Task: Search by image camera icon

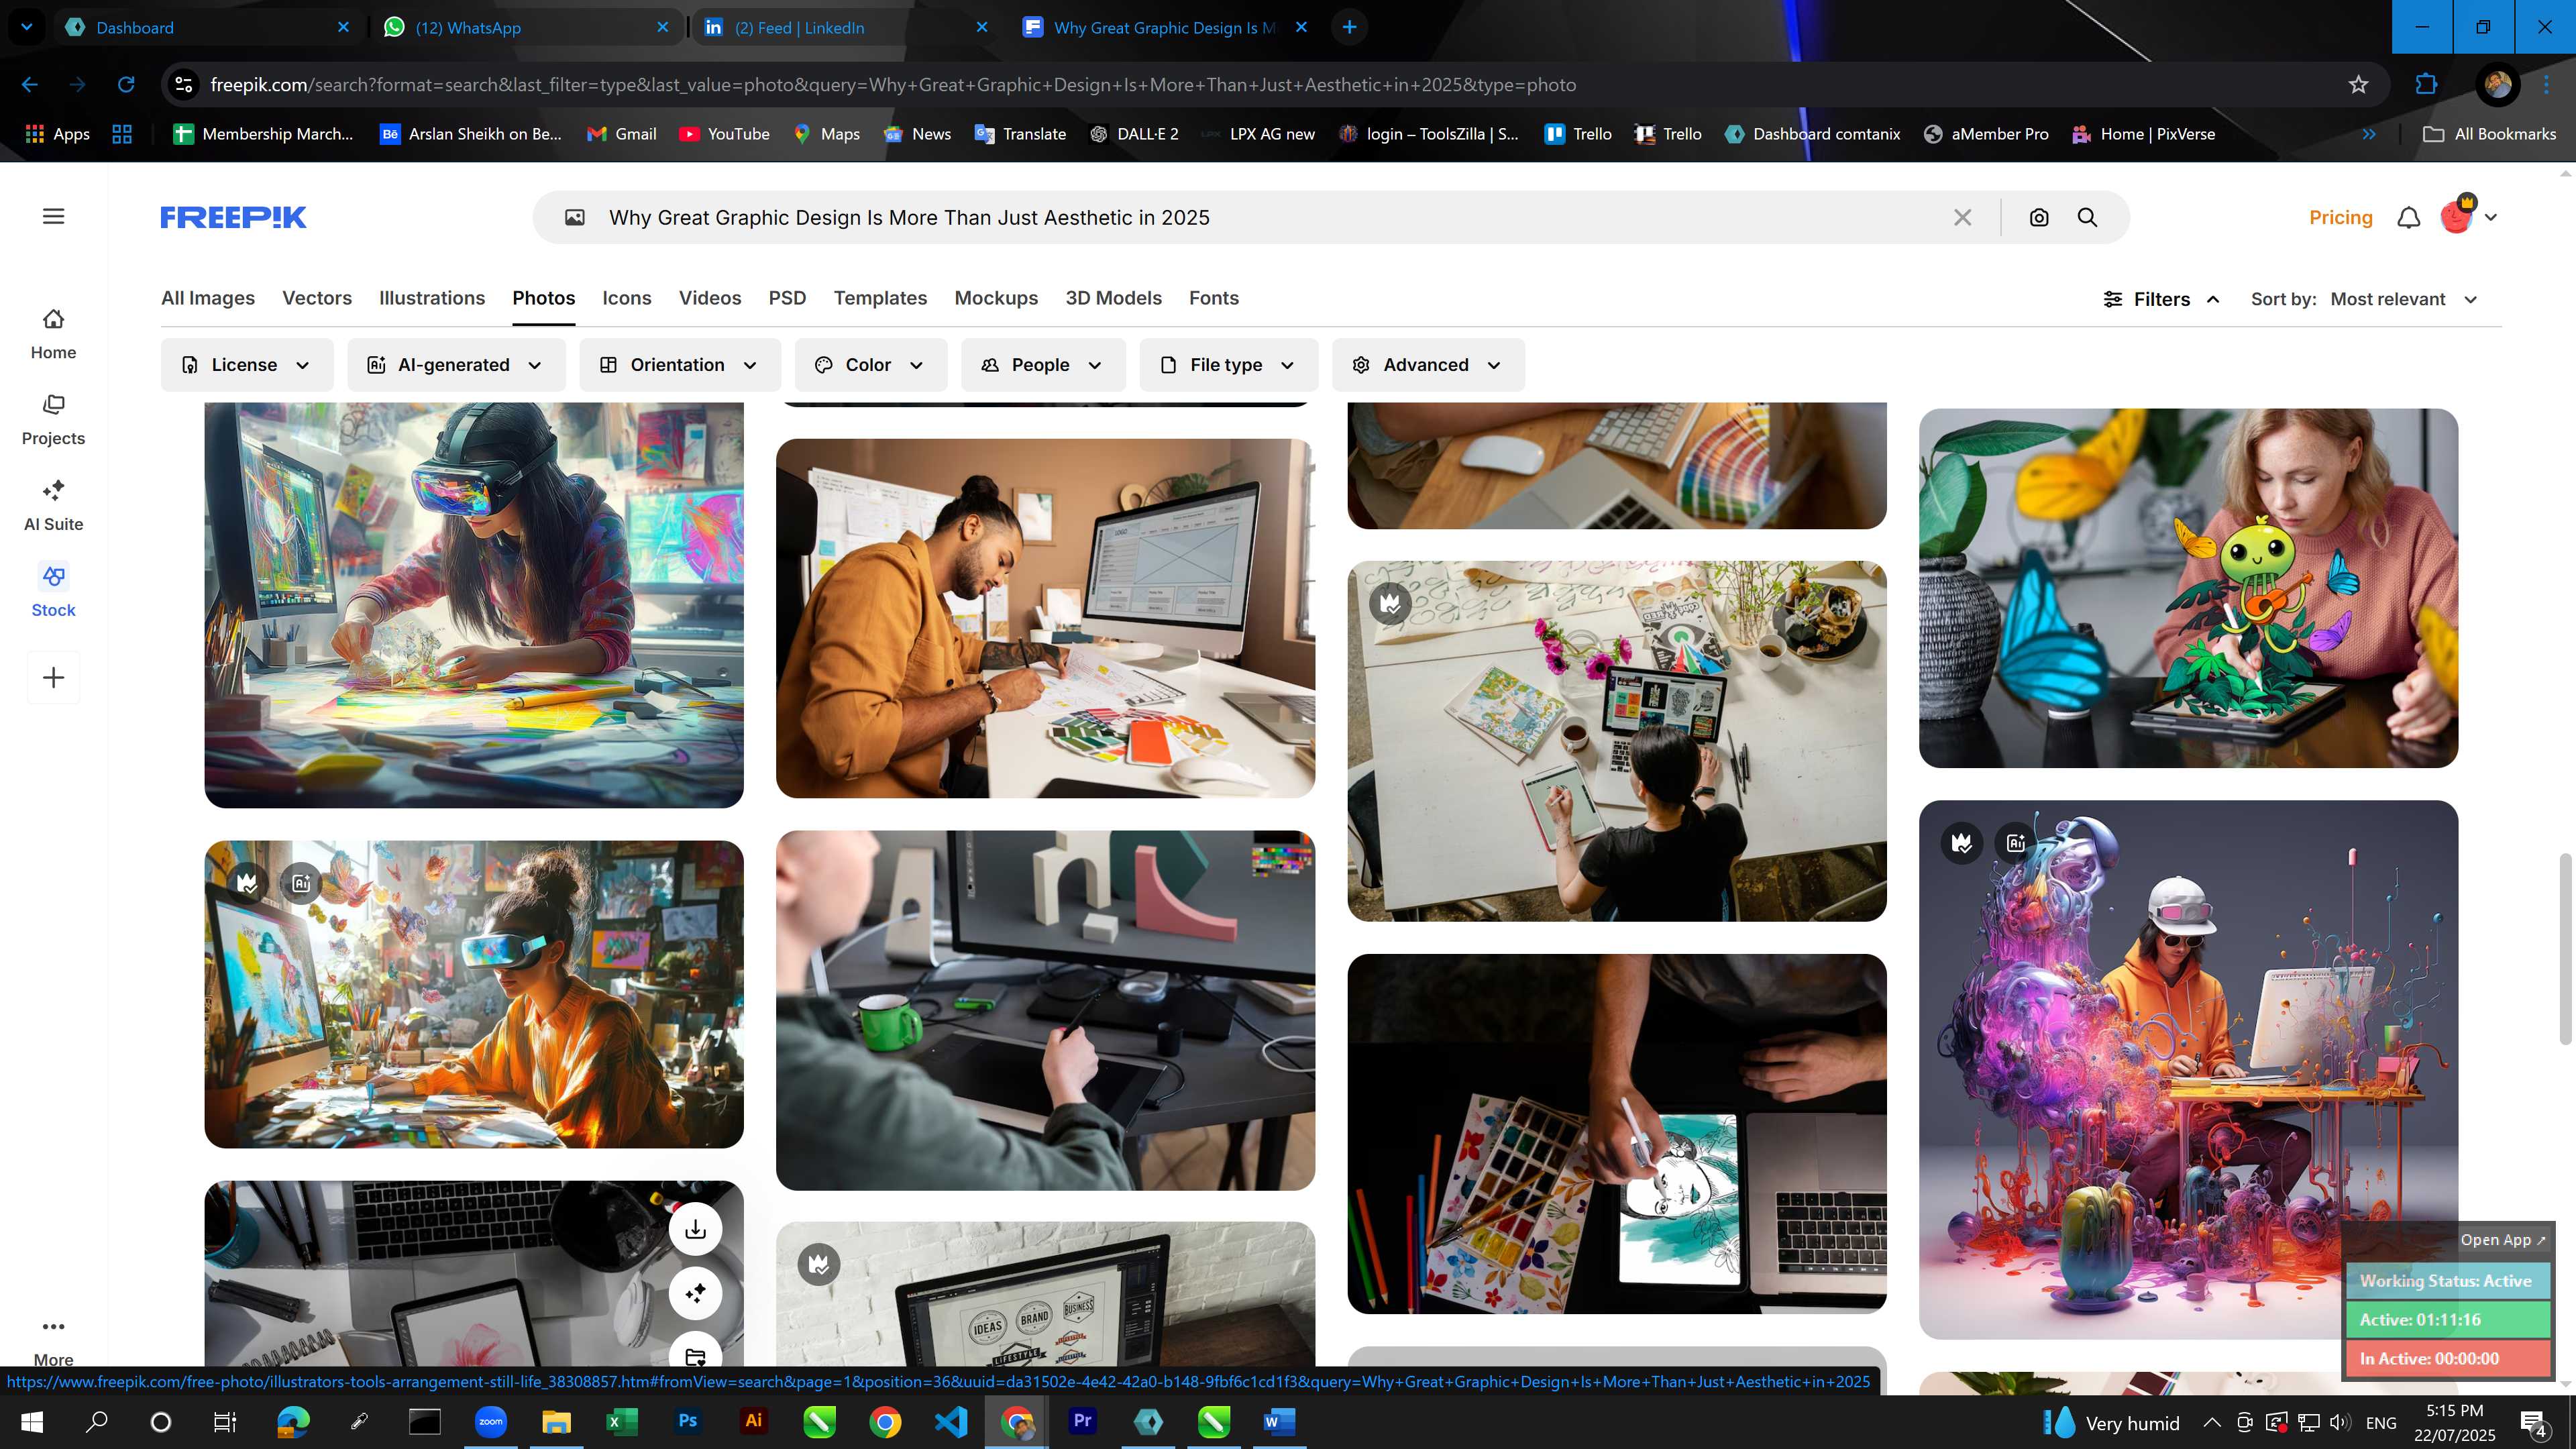Action: [x=2039, y=217]
